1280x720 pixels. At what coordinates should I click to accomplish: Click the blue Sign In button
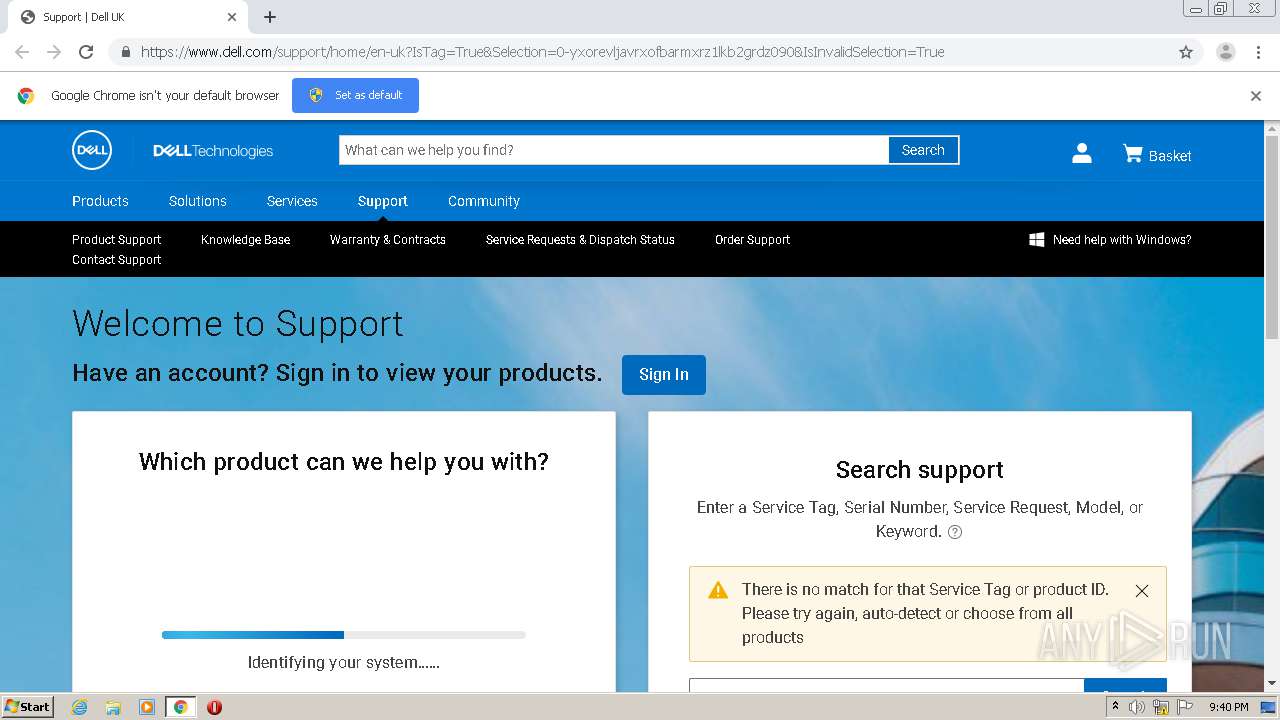[x=664, y=375]
